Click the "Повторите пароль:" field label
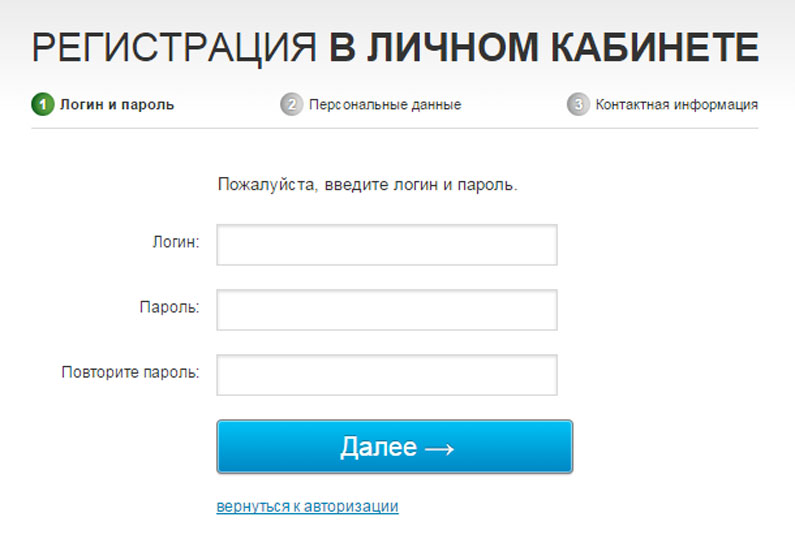This screenshot has width=795, height=543. (x=130, y=372)
